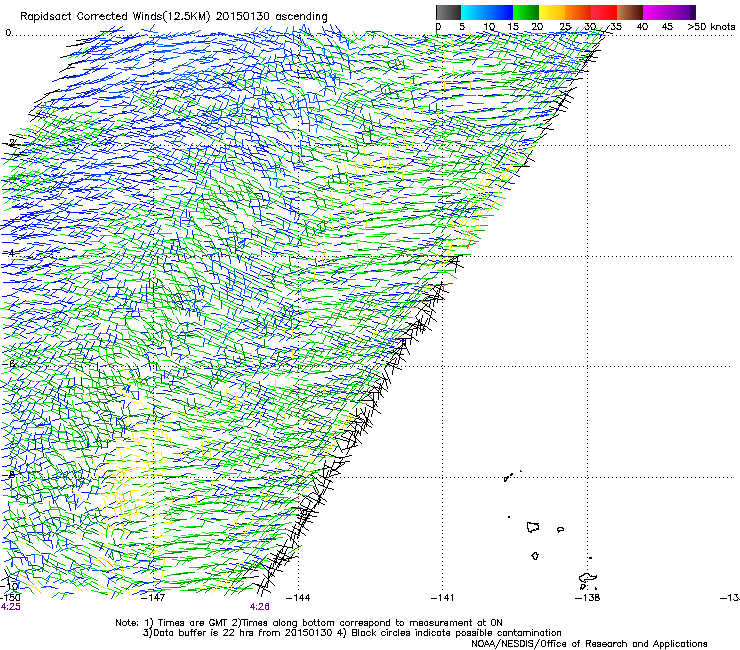Click the purple '4:25' overpass time label
The width and height of the screenshot is (740, 650).
(x=11, y=607)
